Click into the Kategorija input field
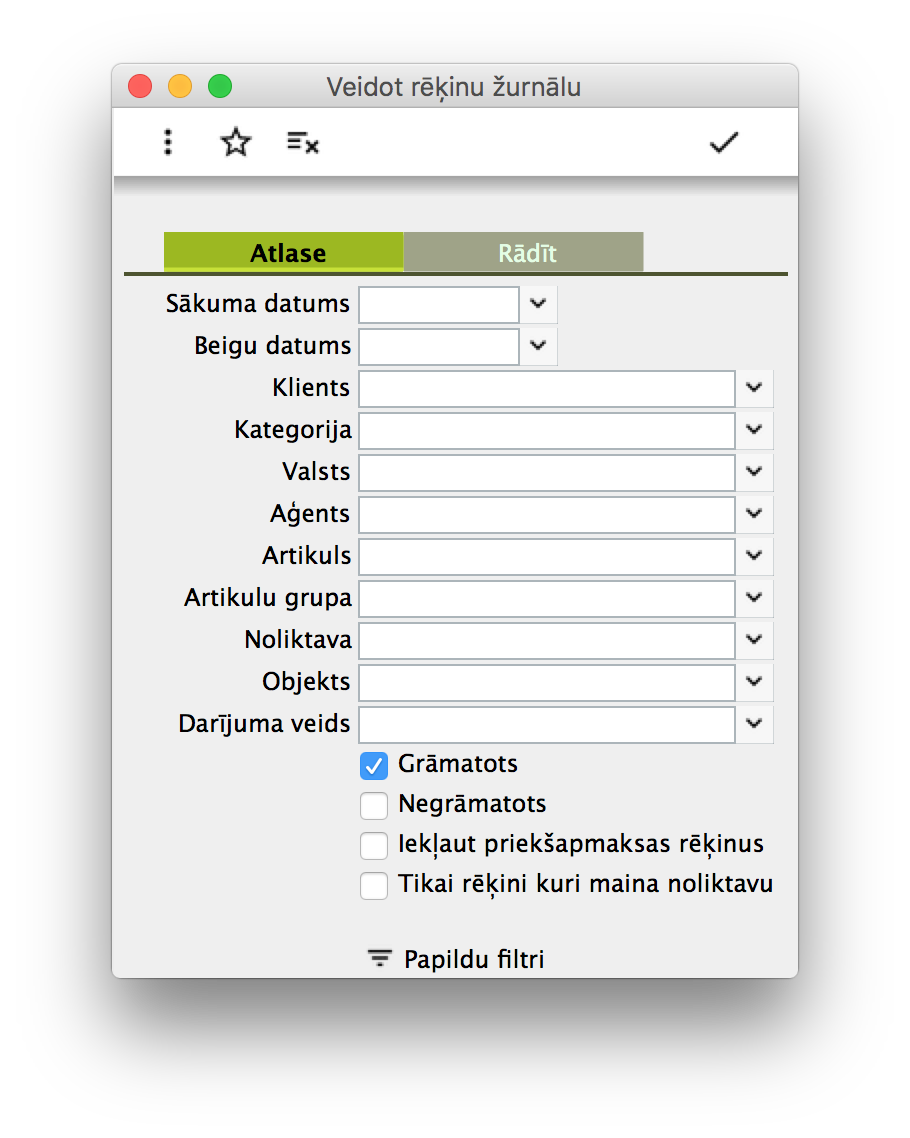Image resolution: width=910 pixels, height=1138 pixels. [x=547, y=430]
